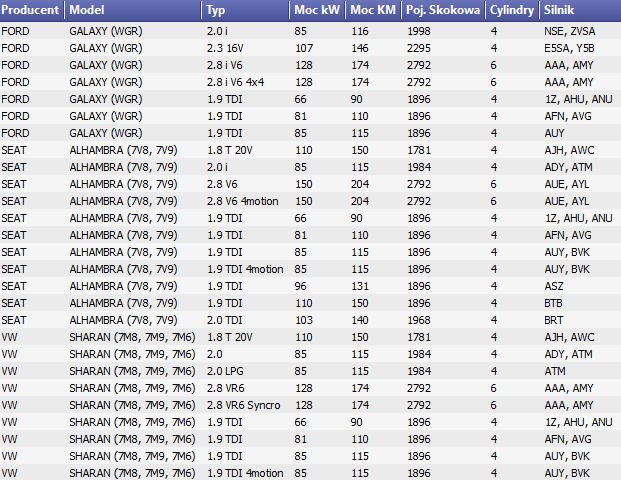
Task: Click '1.9 TDI 4motion' in the SEAT row
Action: tap(245, 269)
